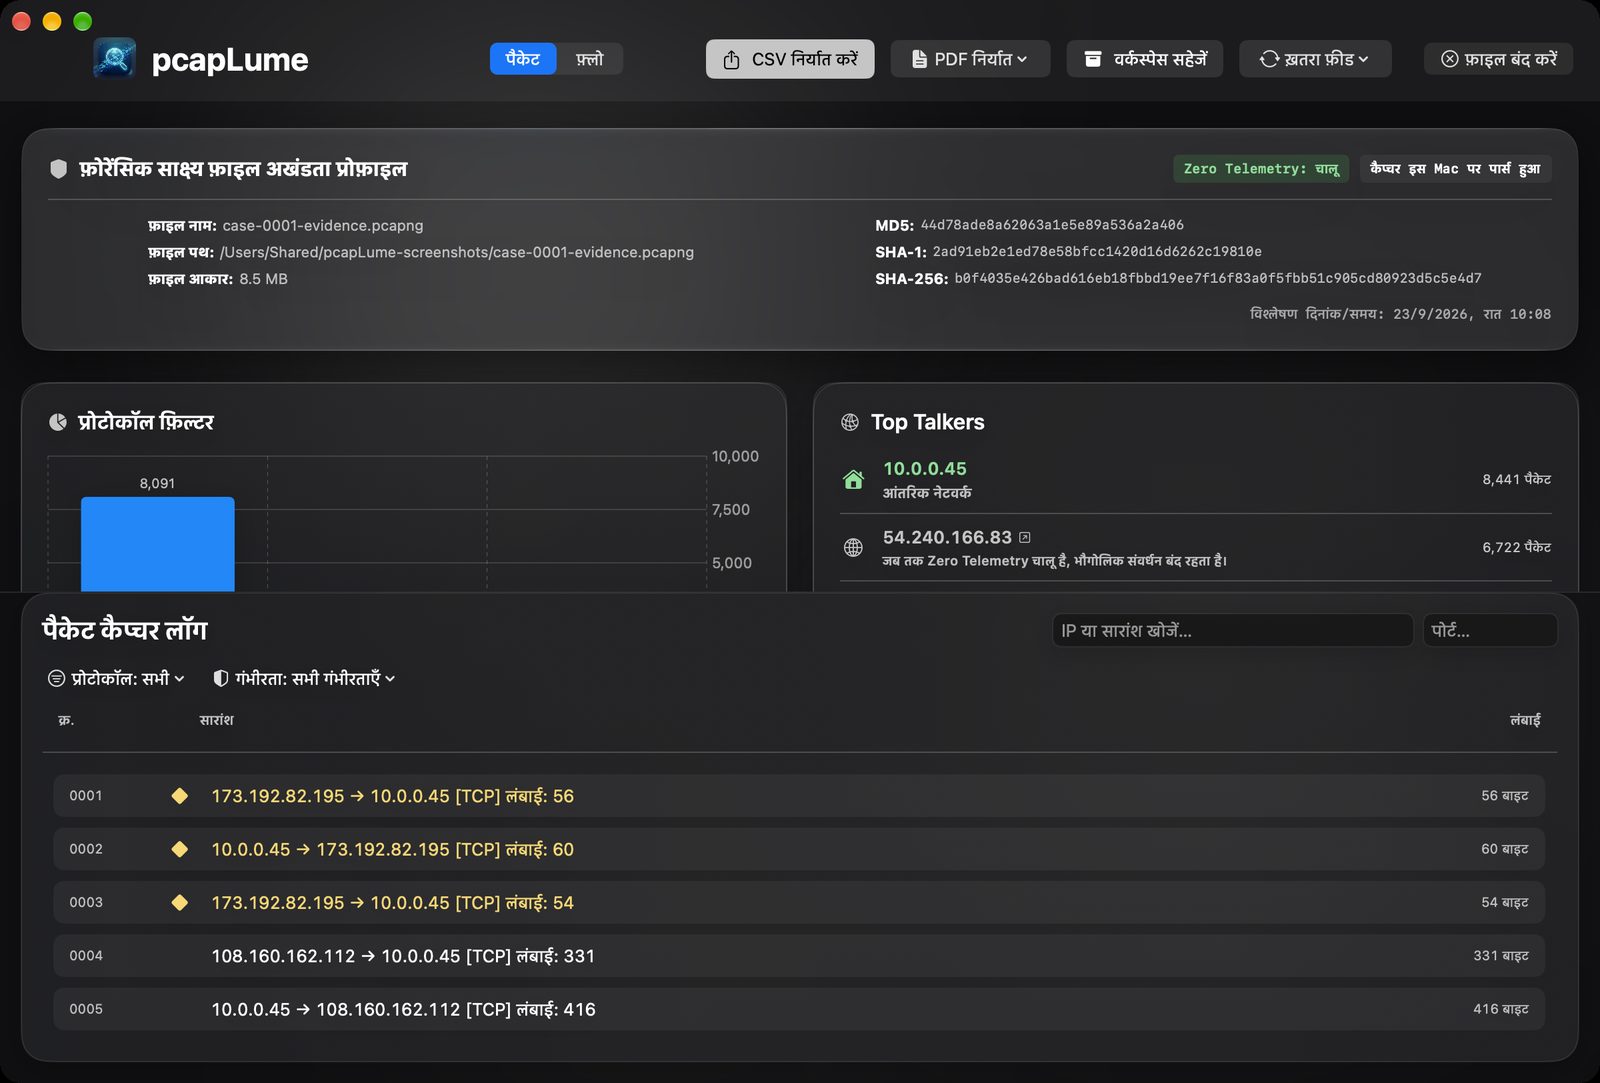Viewport: 1600px width, 1083px height.
Task: Click the पोर्ट filter field
Action: pyautogui.click(x=1490, y=630)
